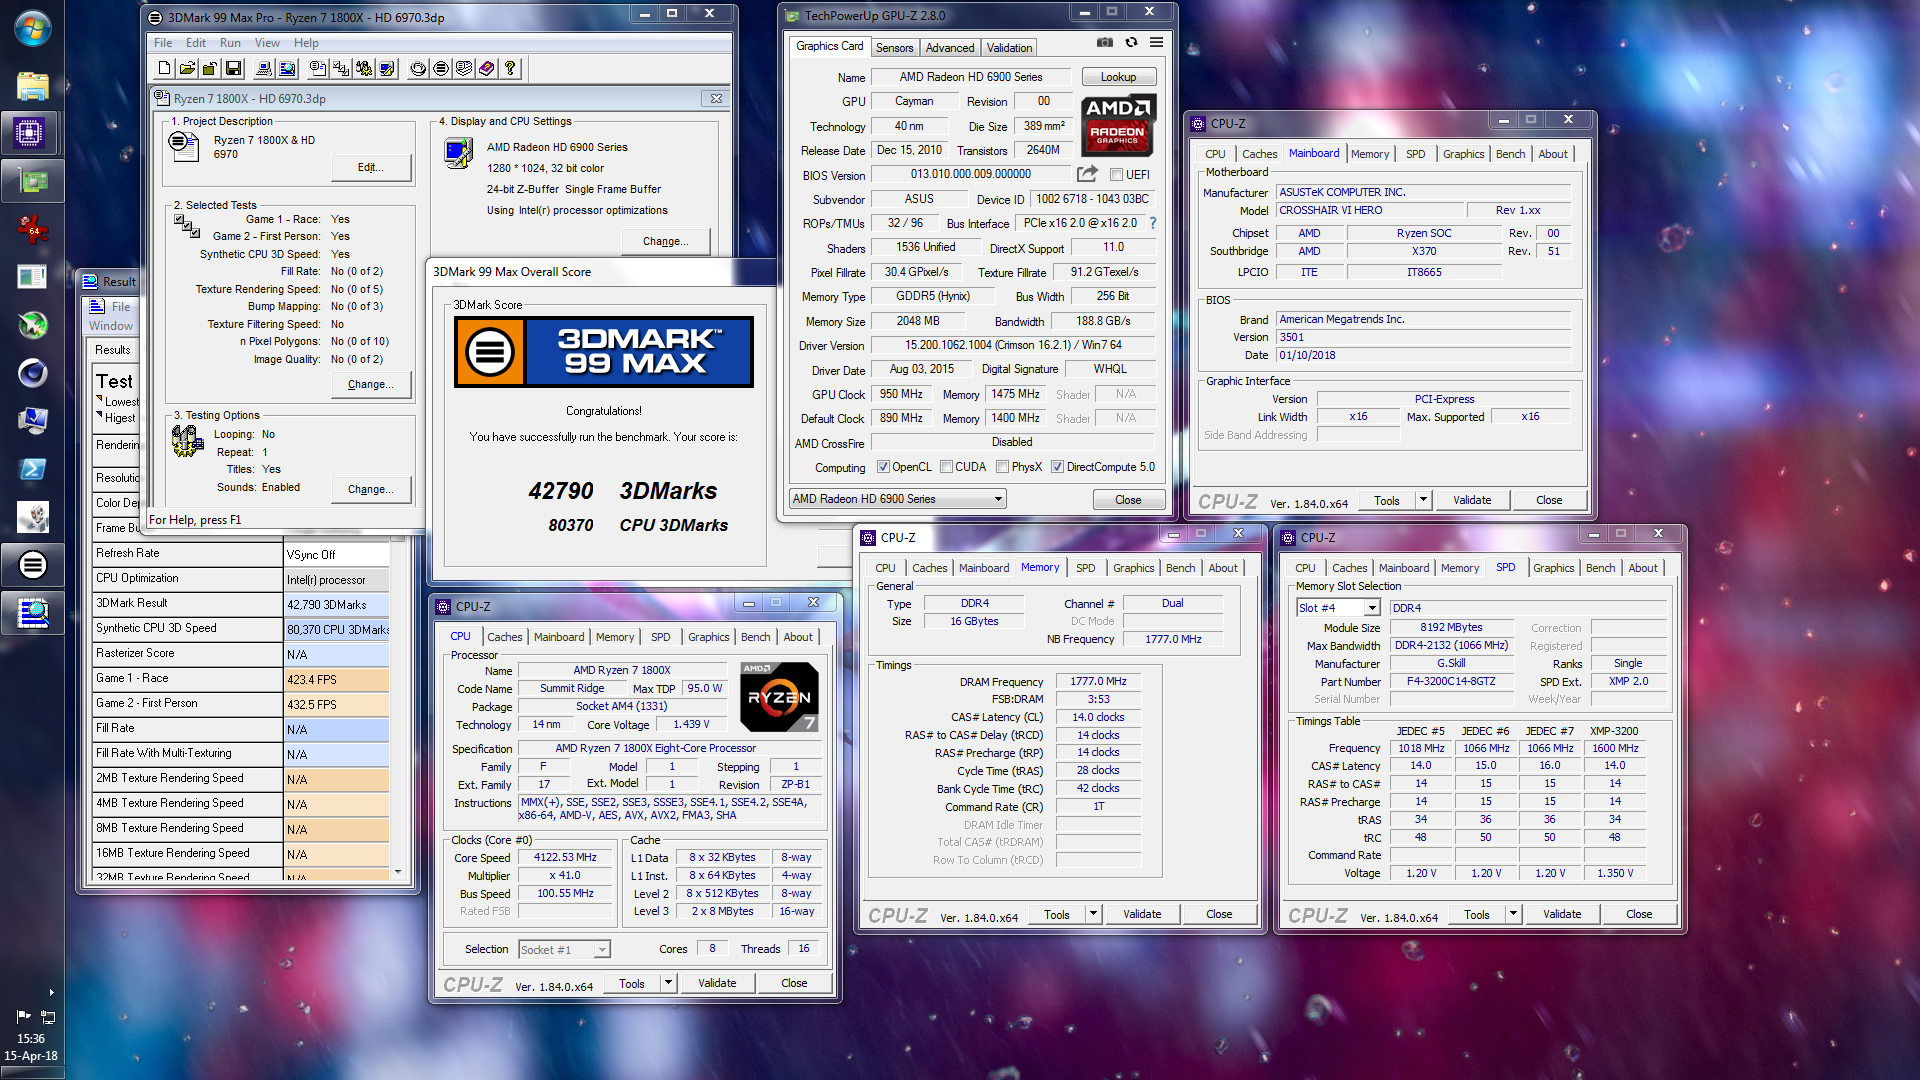Click the New project toolbar icon in 3DMark

164,68
